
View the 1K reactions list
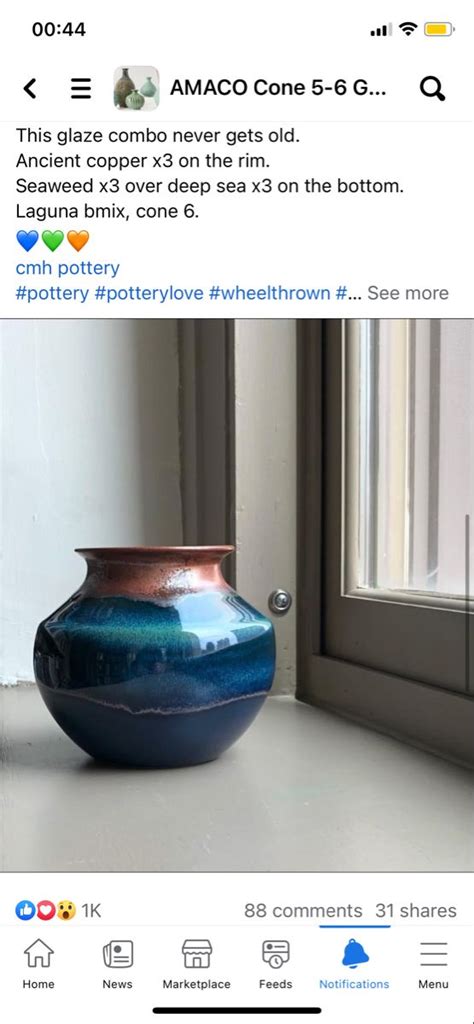pos(91,910)
